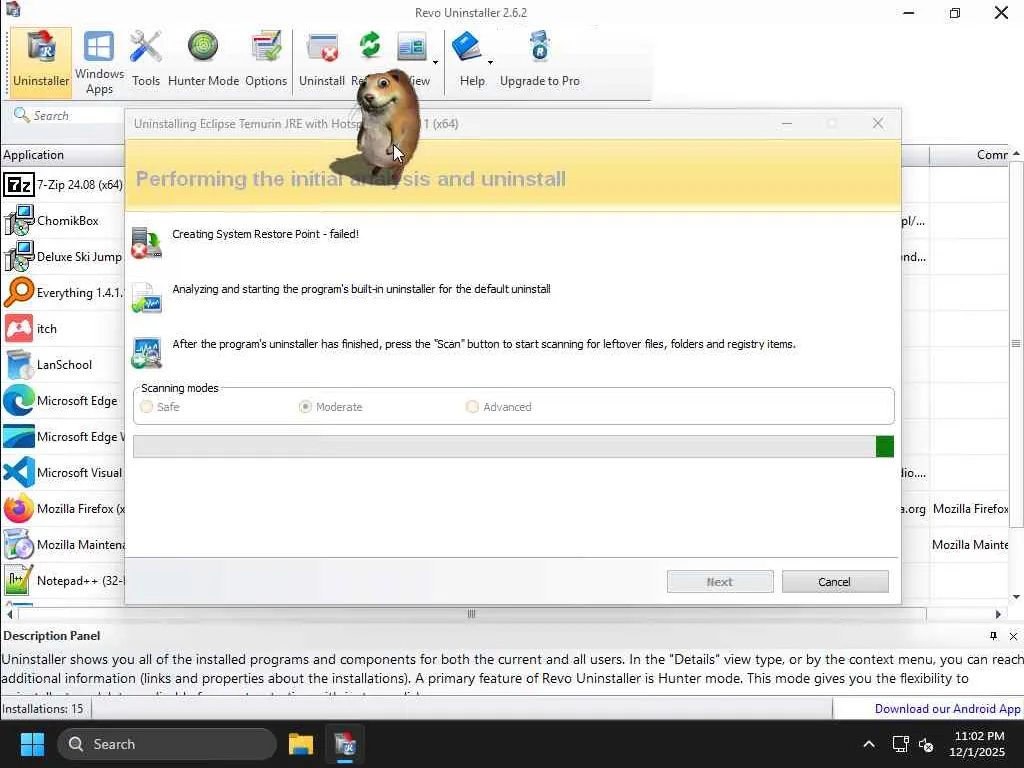Click the scan leftovers step icon
Screen dimensions: 1024x768
click(146, 353)
